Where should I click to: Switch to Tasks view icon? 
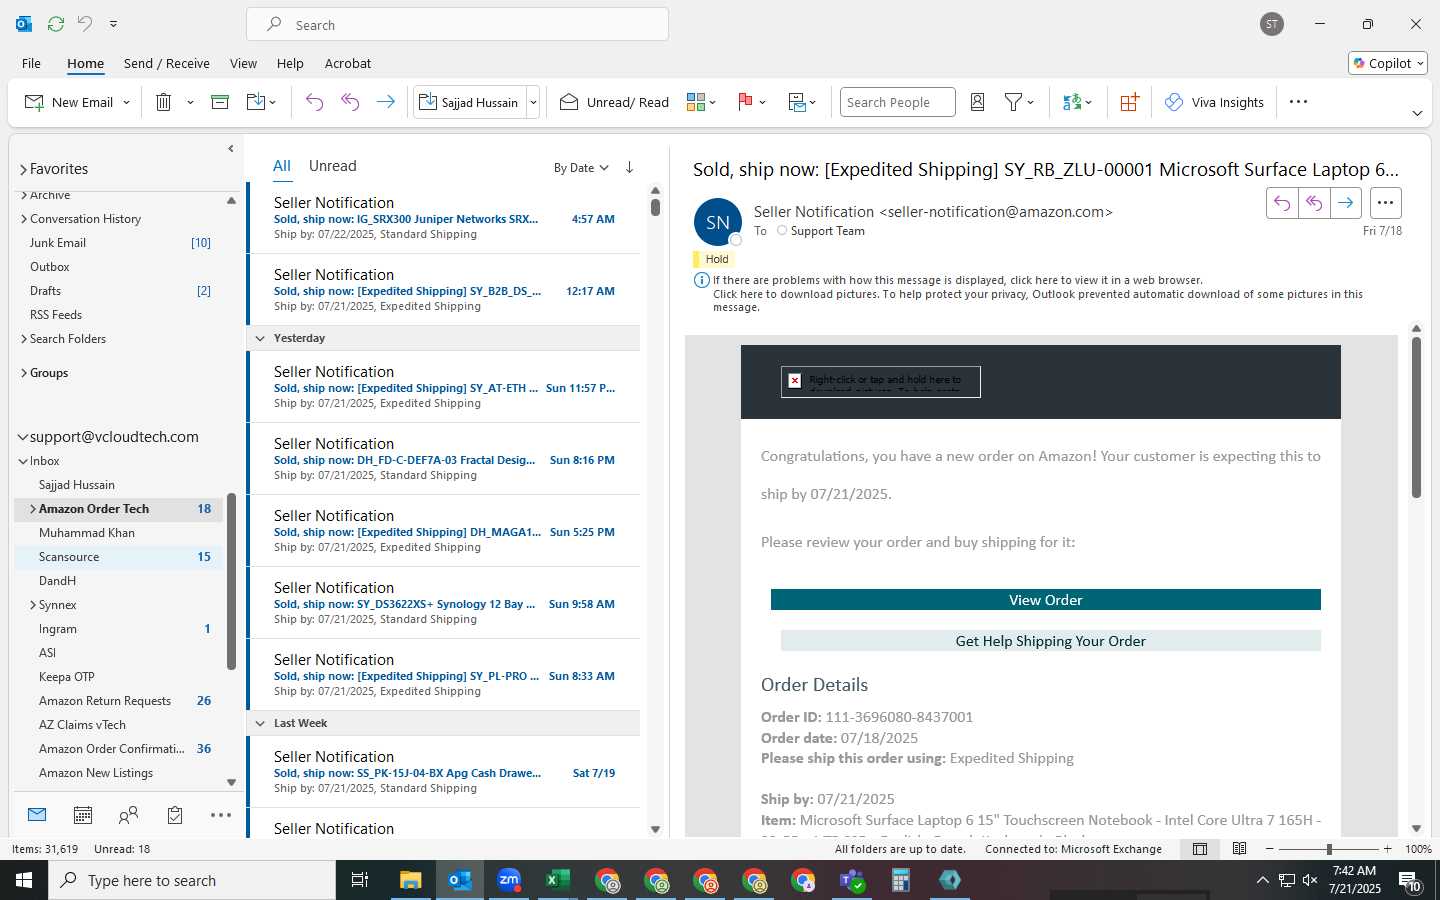pos(175,815)
